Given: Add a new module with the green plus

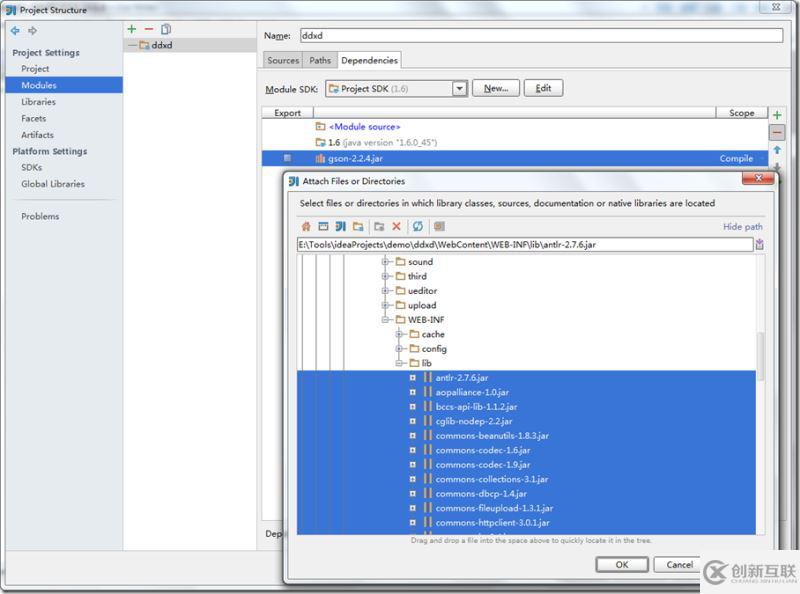Looking at the screenshot, I should coord(132,29).
